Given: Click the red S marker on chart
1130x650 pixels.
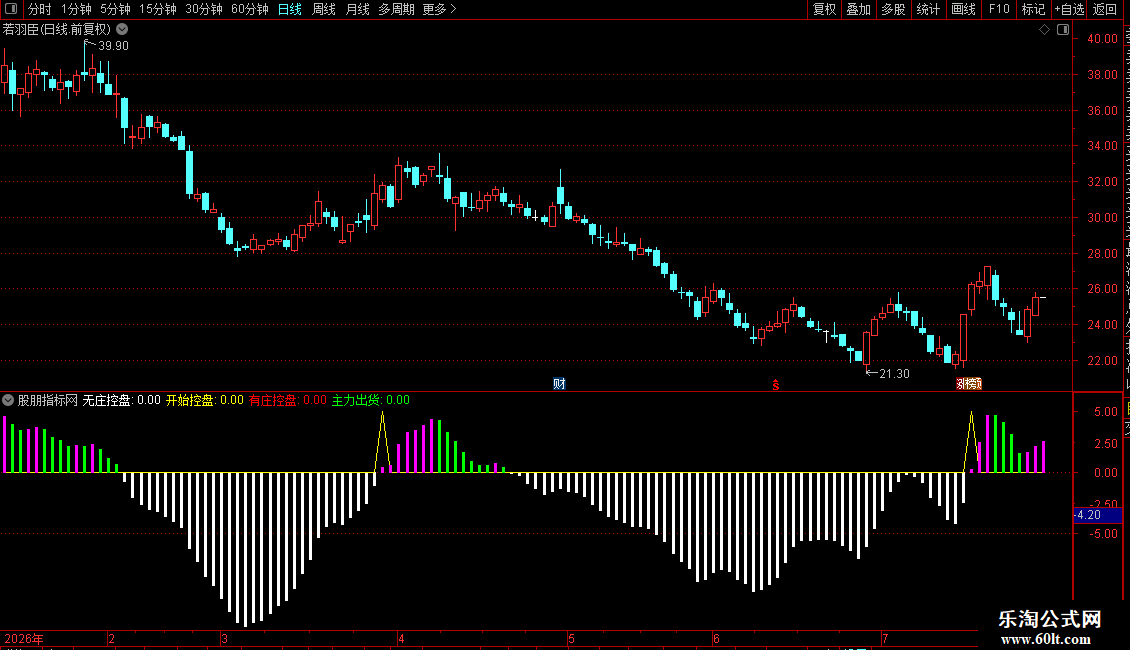Looking at the screenshot, I should (775, 385).
